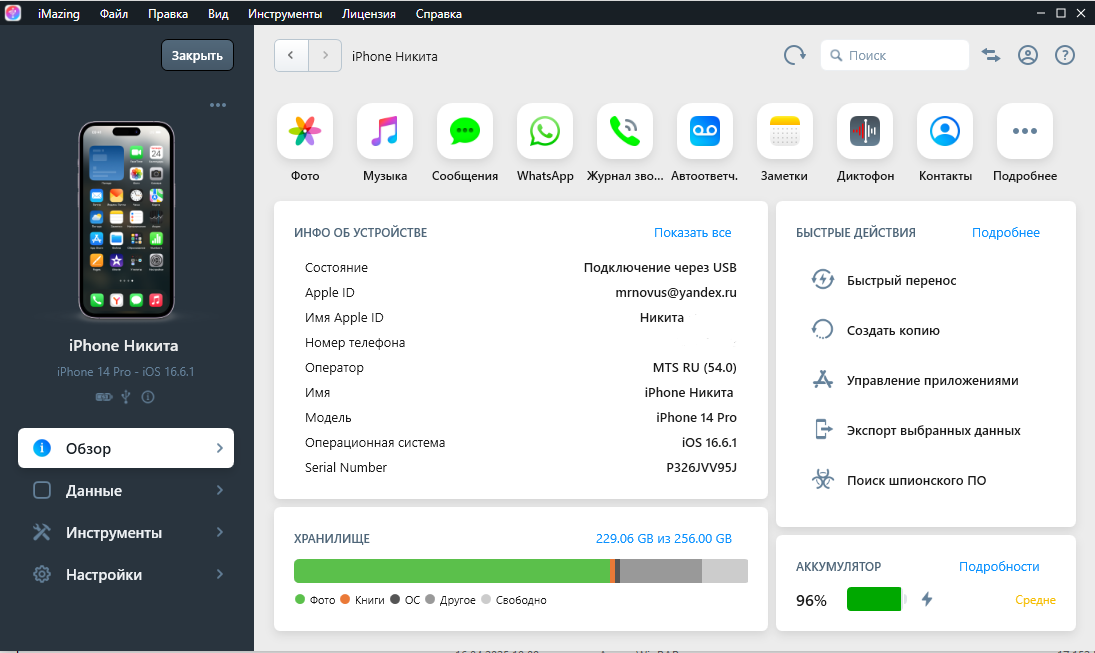Viewport: 1095px width, 653px height.
Task: Open the Инструменты menu in menu bar
Action: pos(285,14)
